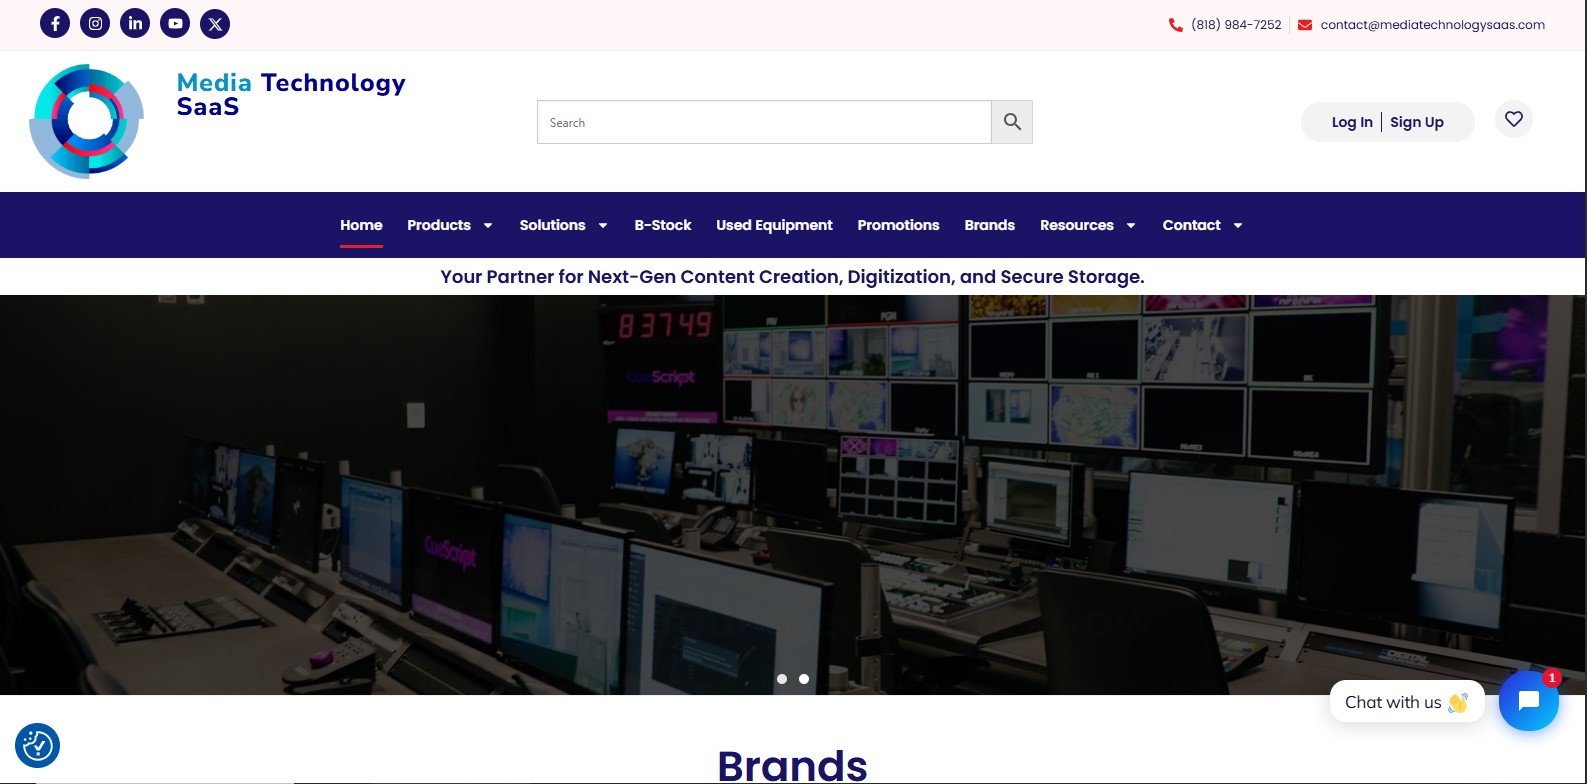
Task: Open the Solutions menu item
Action: 552,225
